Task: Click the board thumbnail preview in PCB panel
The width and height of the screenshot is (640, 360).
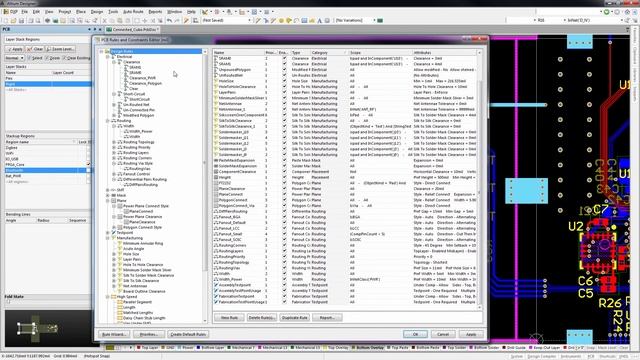Action: pyautogui.click(x=47, y=328)
